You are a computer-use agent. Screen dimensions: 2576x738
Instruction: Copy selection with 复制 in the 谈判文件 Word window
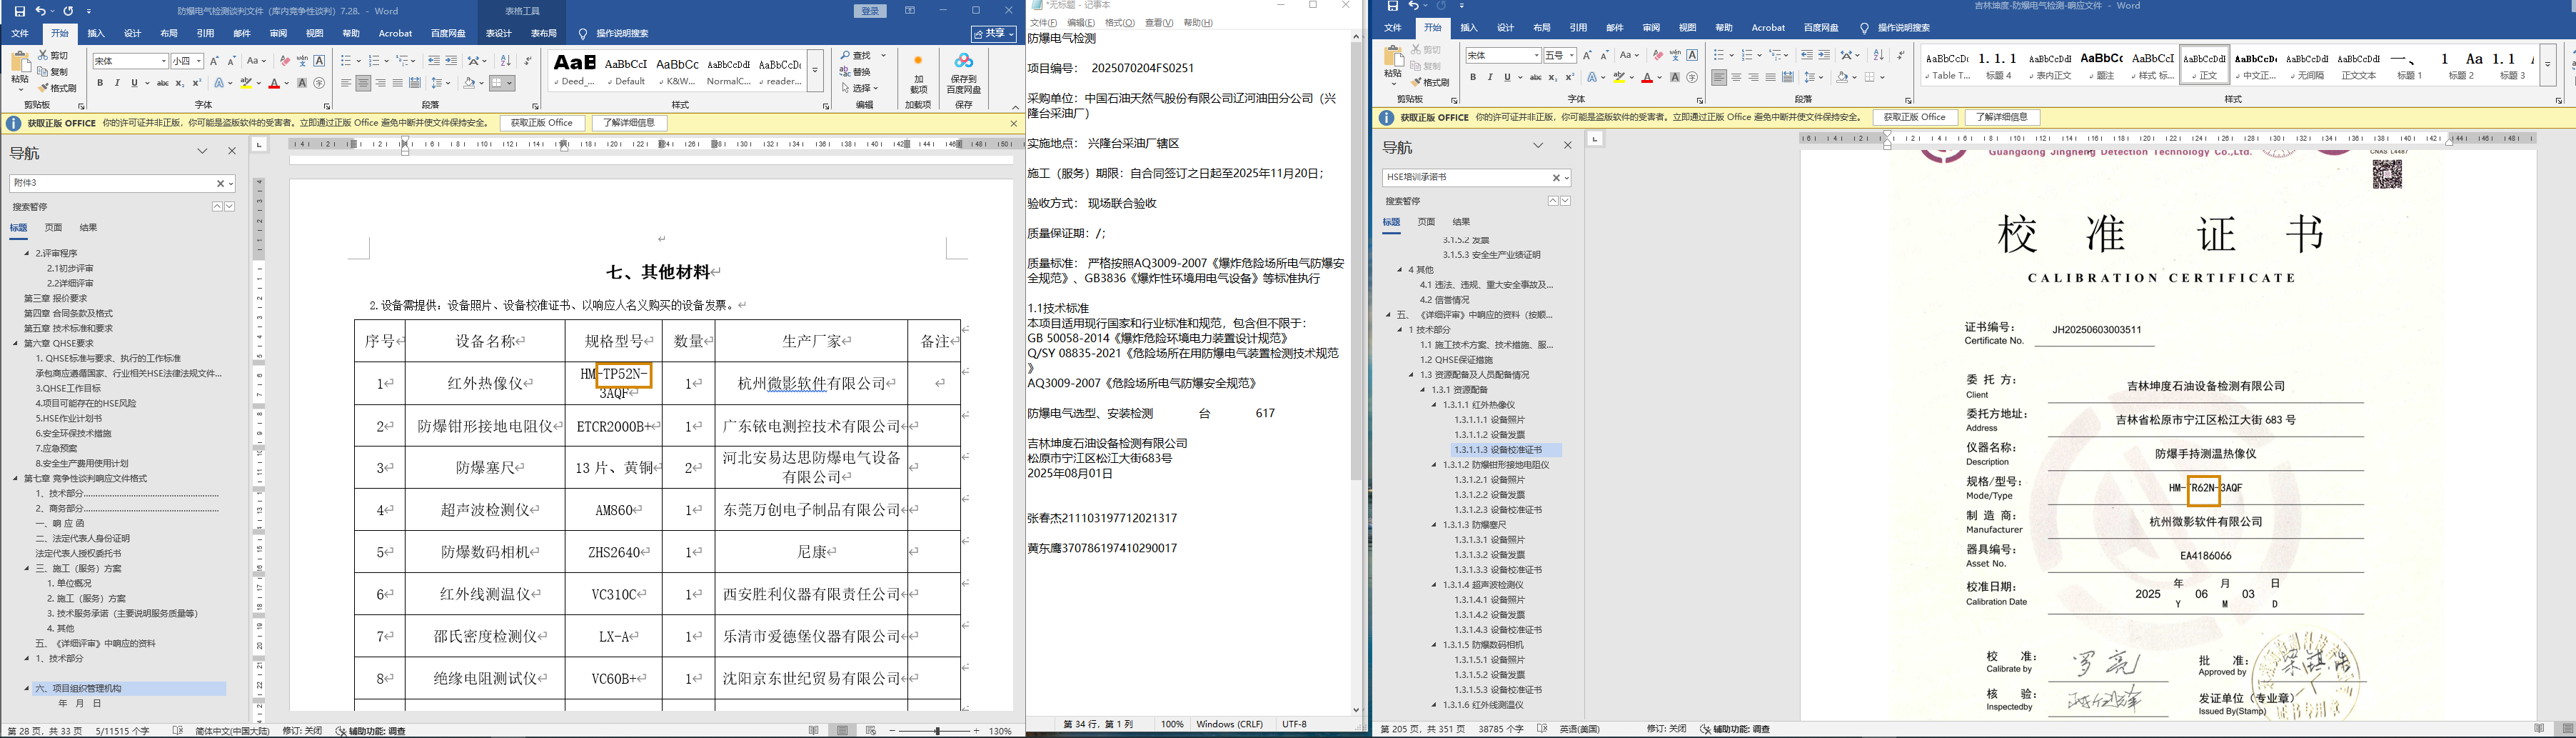tap(53, 72)
